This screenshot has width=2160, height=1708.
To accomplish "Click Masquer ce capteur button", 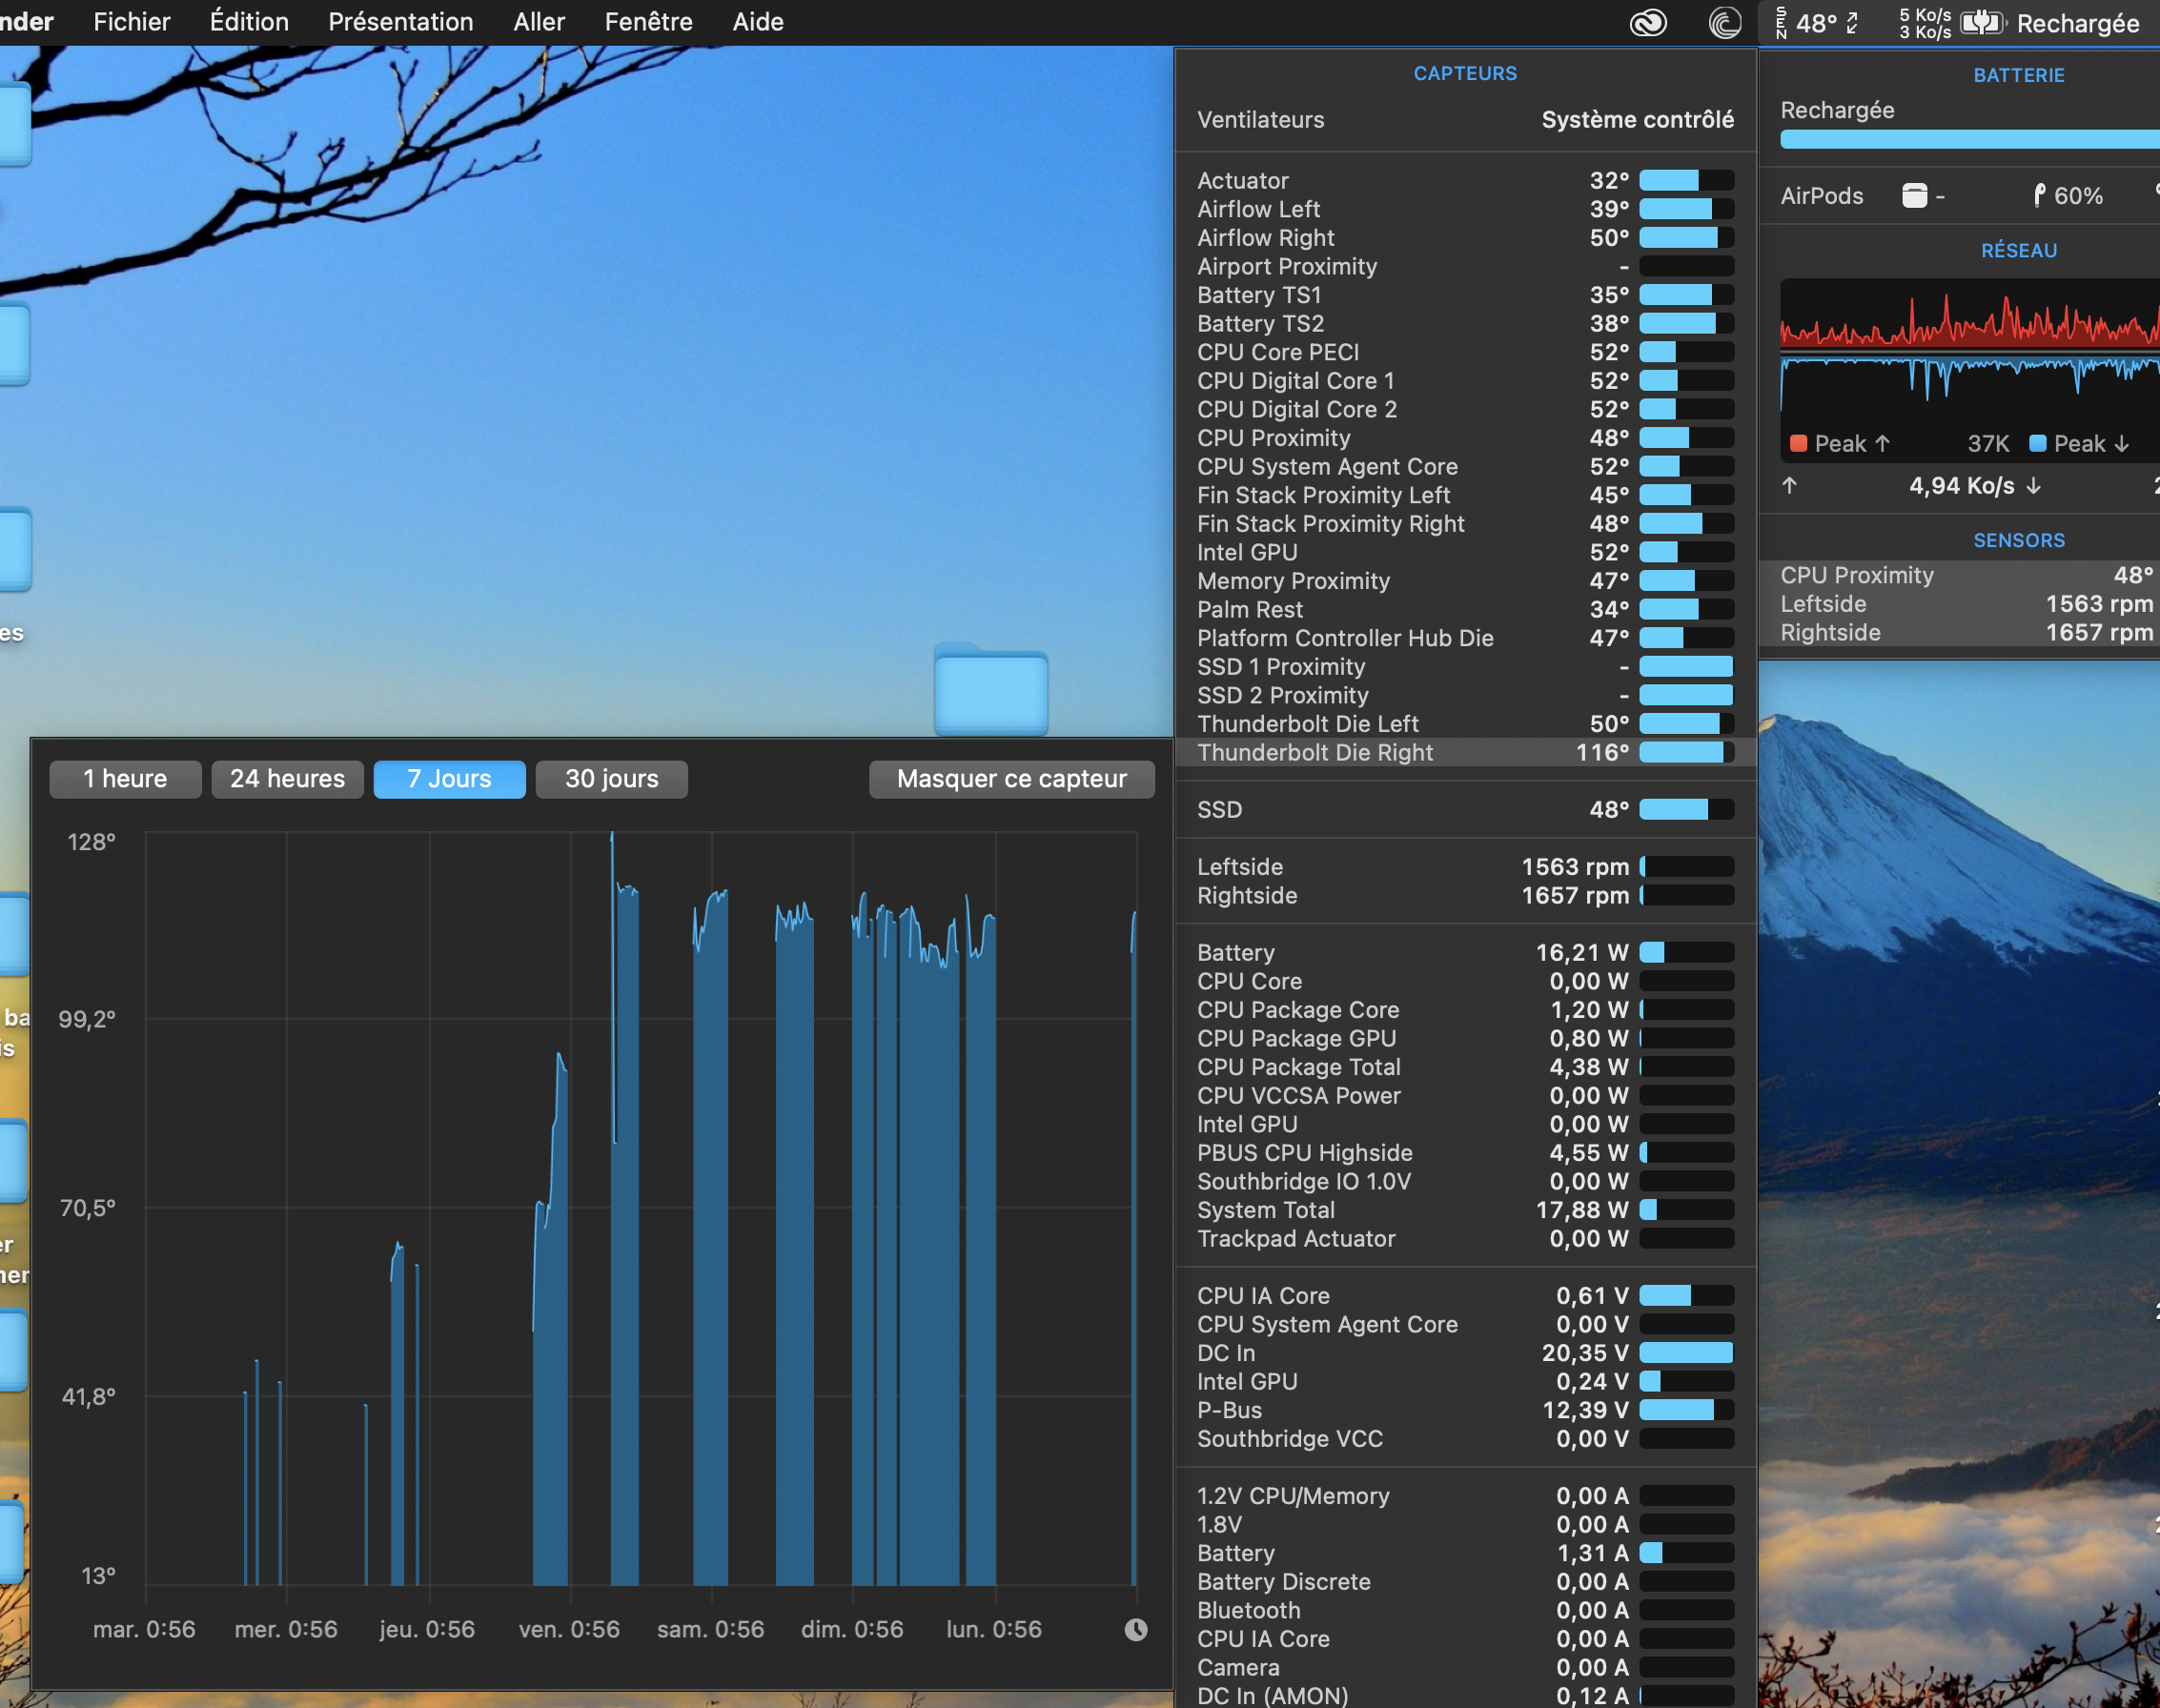I will (1011, 779).
